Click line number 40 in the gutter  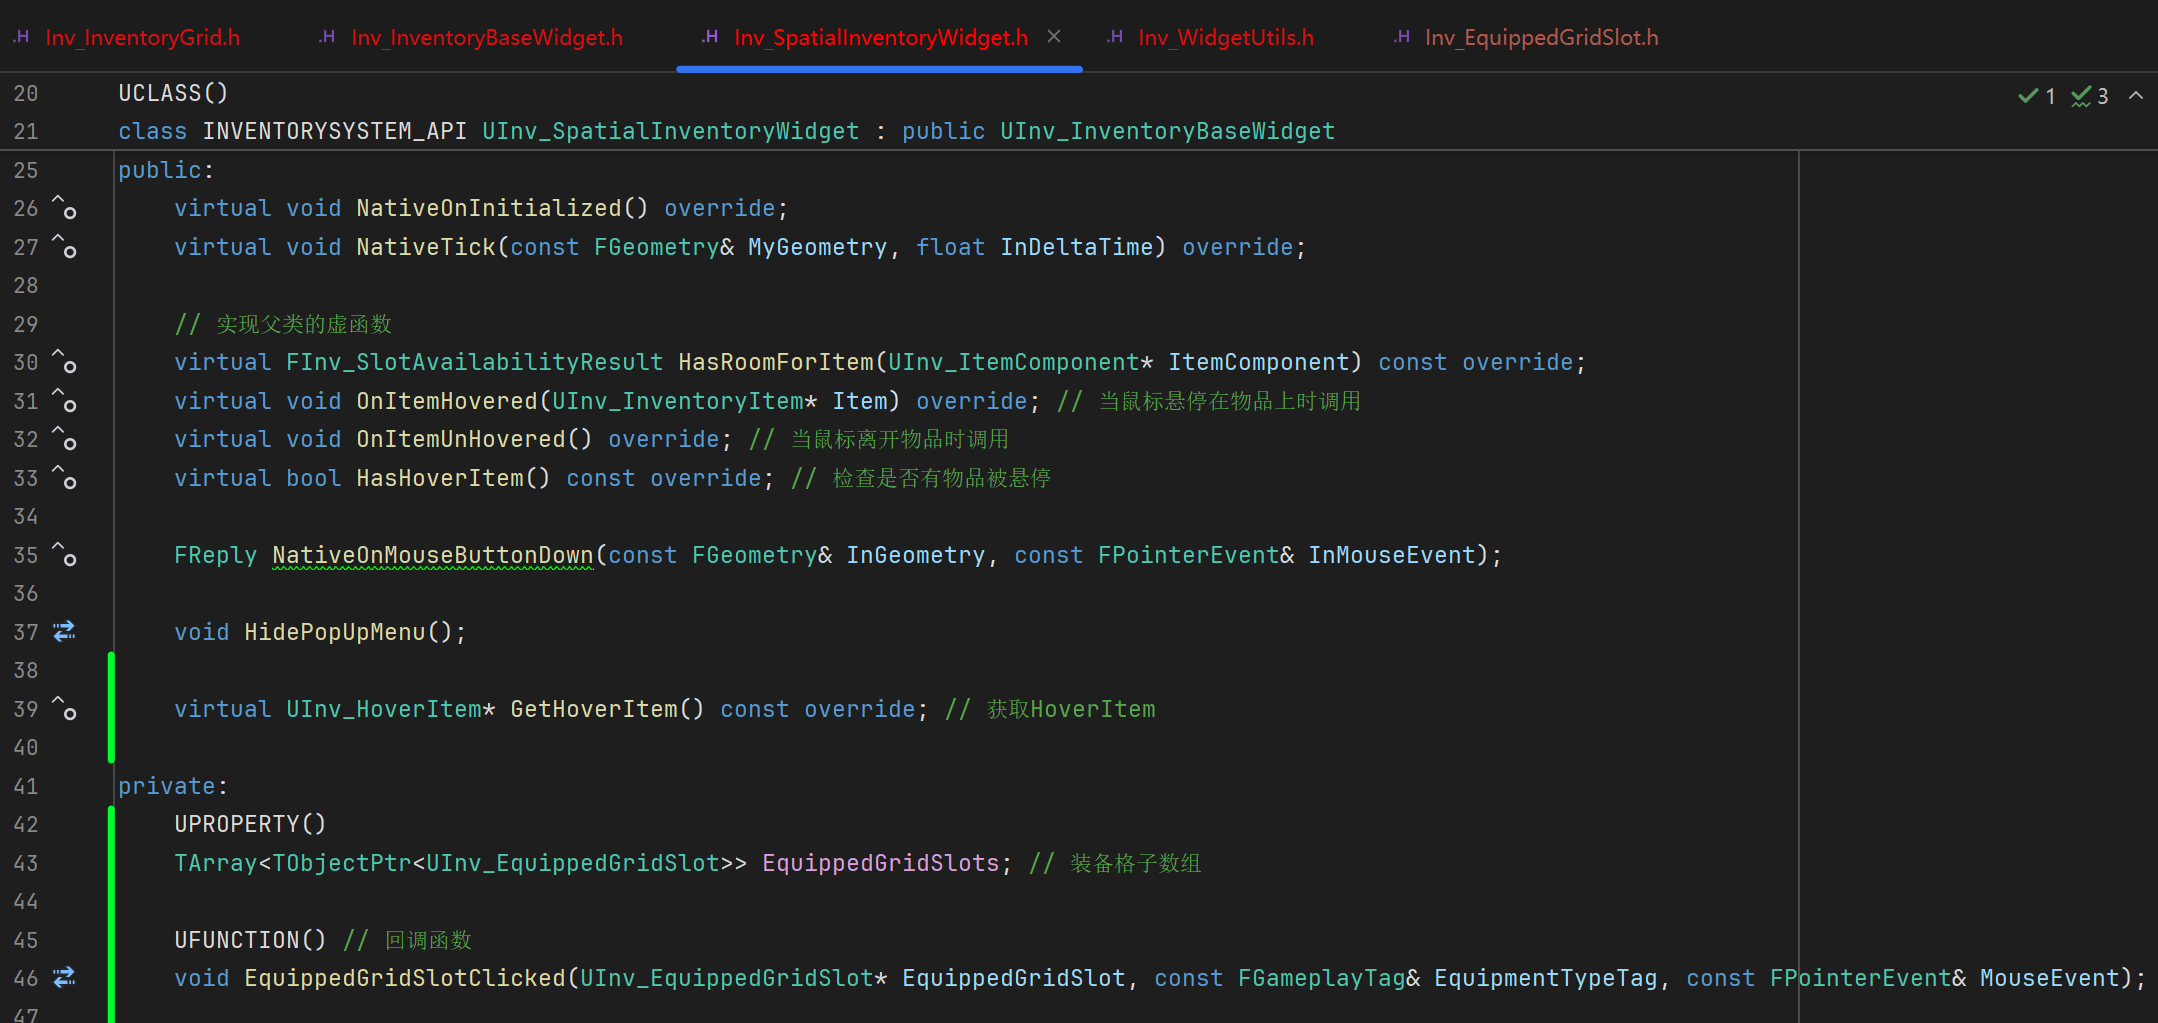click(x=26, y=747)
